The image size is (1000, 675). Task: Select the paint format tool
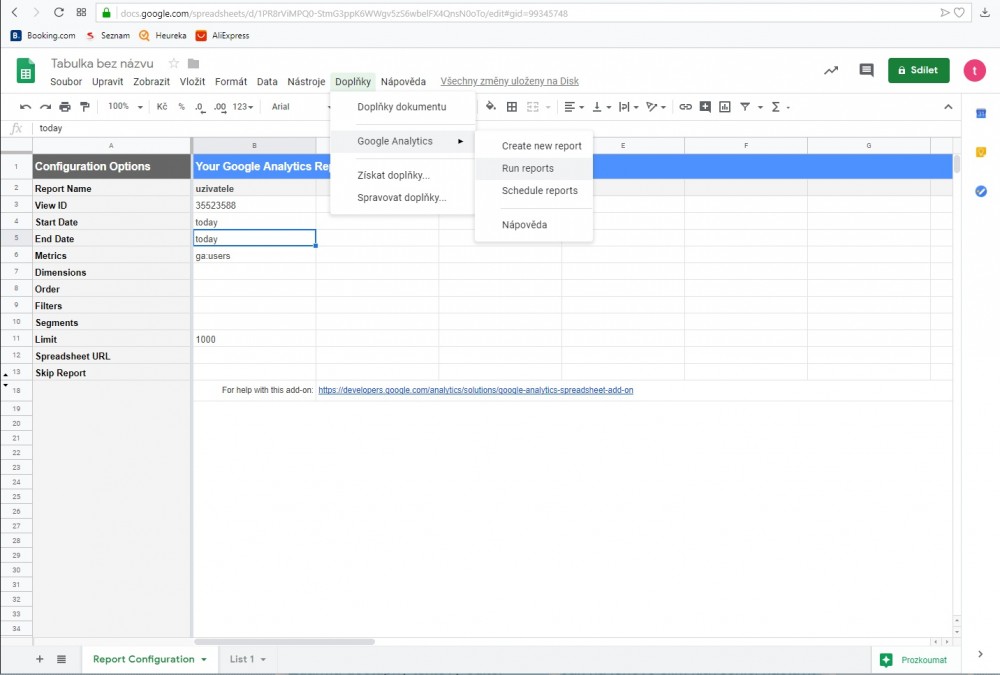(x=84, y=107)
